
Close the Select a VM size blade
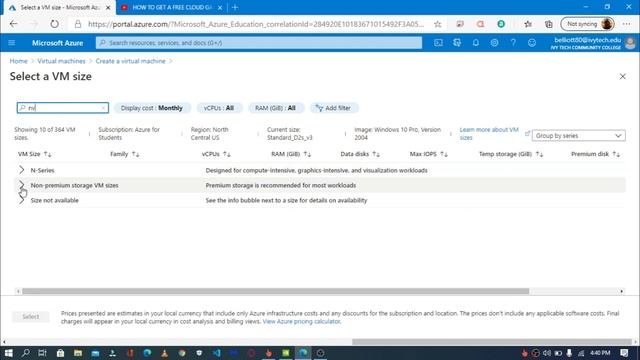(x=622, y=76)
